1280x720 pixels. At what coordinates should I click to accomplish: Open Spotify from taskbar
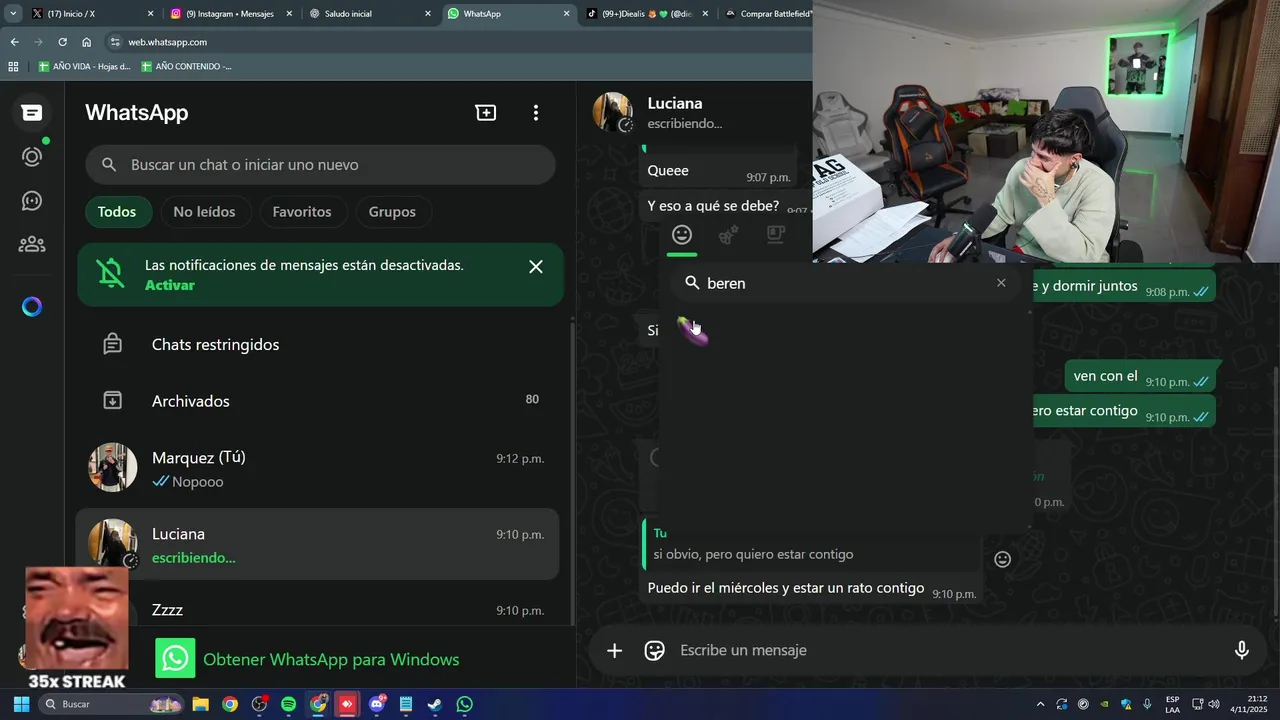point(289,704)
